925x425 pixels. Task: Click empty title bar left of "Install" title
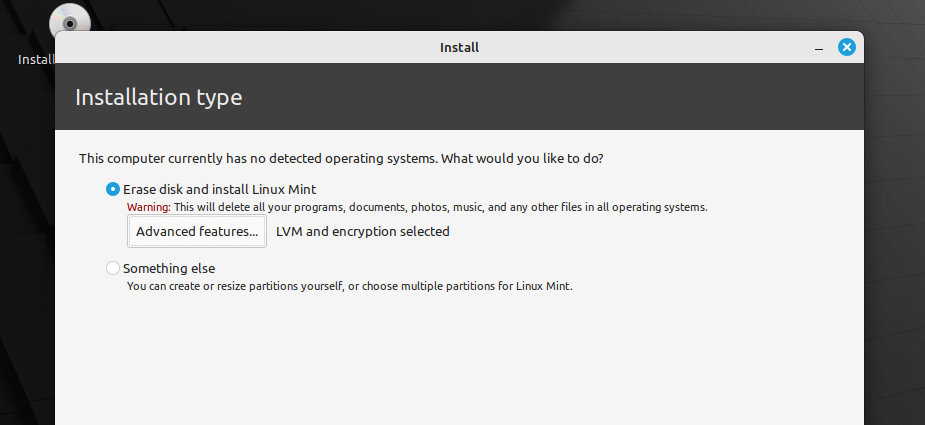[x=236, y=47]
